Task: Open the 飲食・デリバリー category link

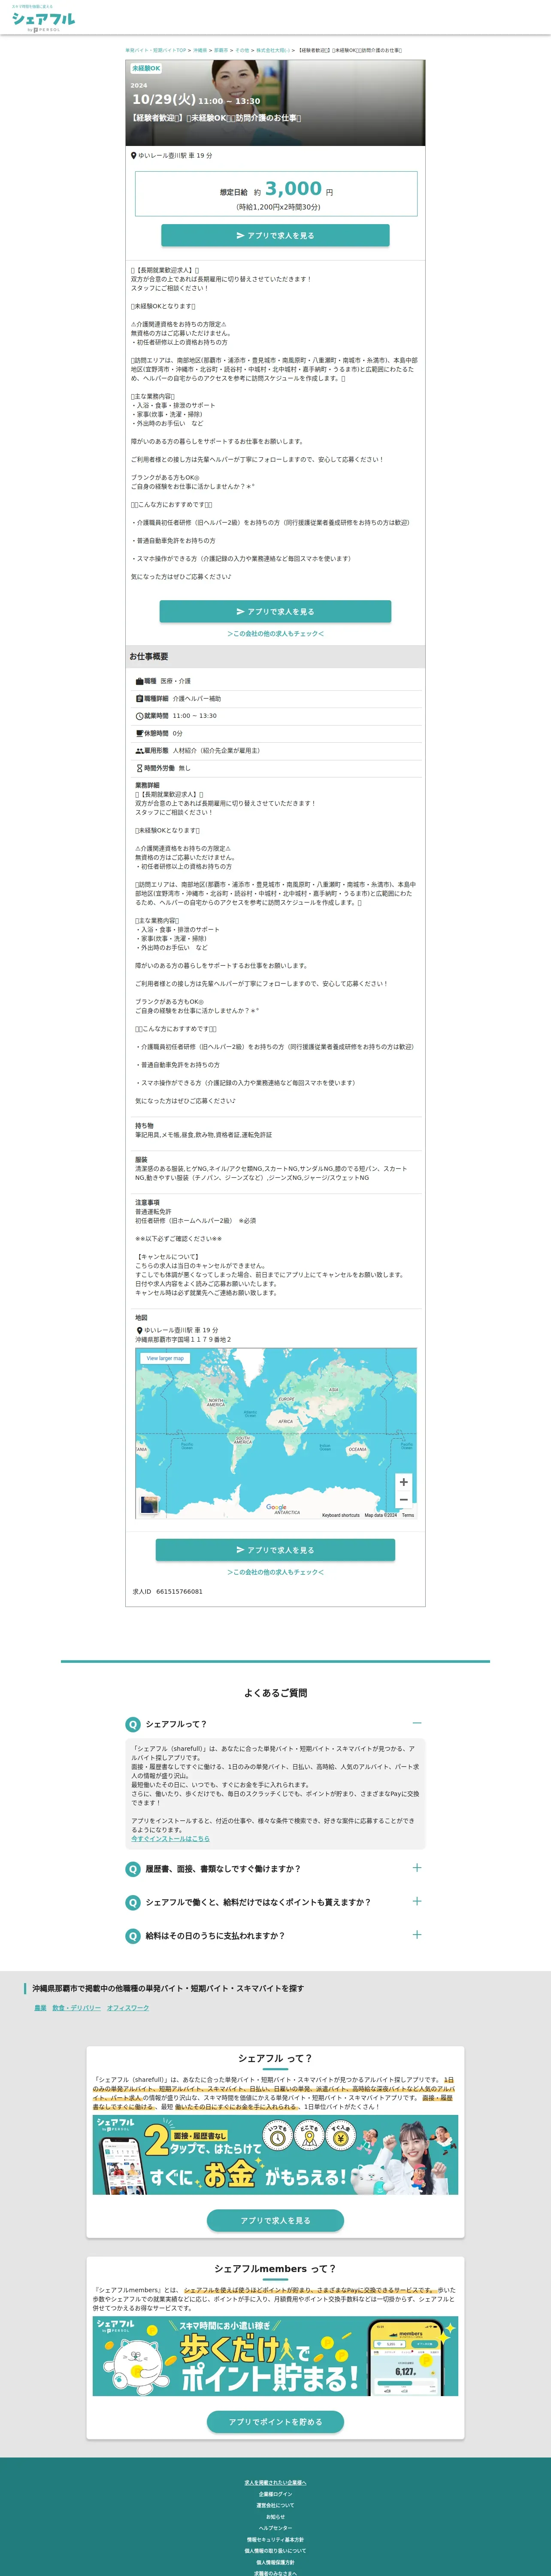Action: click(76, 2007)
